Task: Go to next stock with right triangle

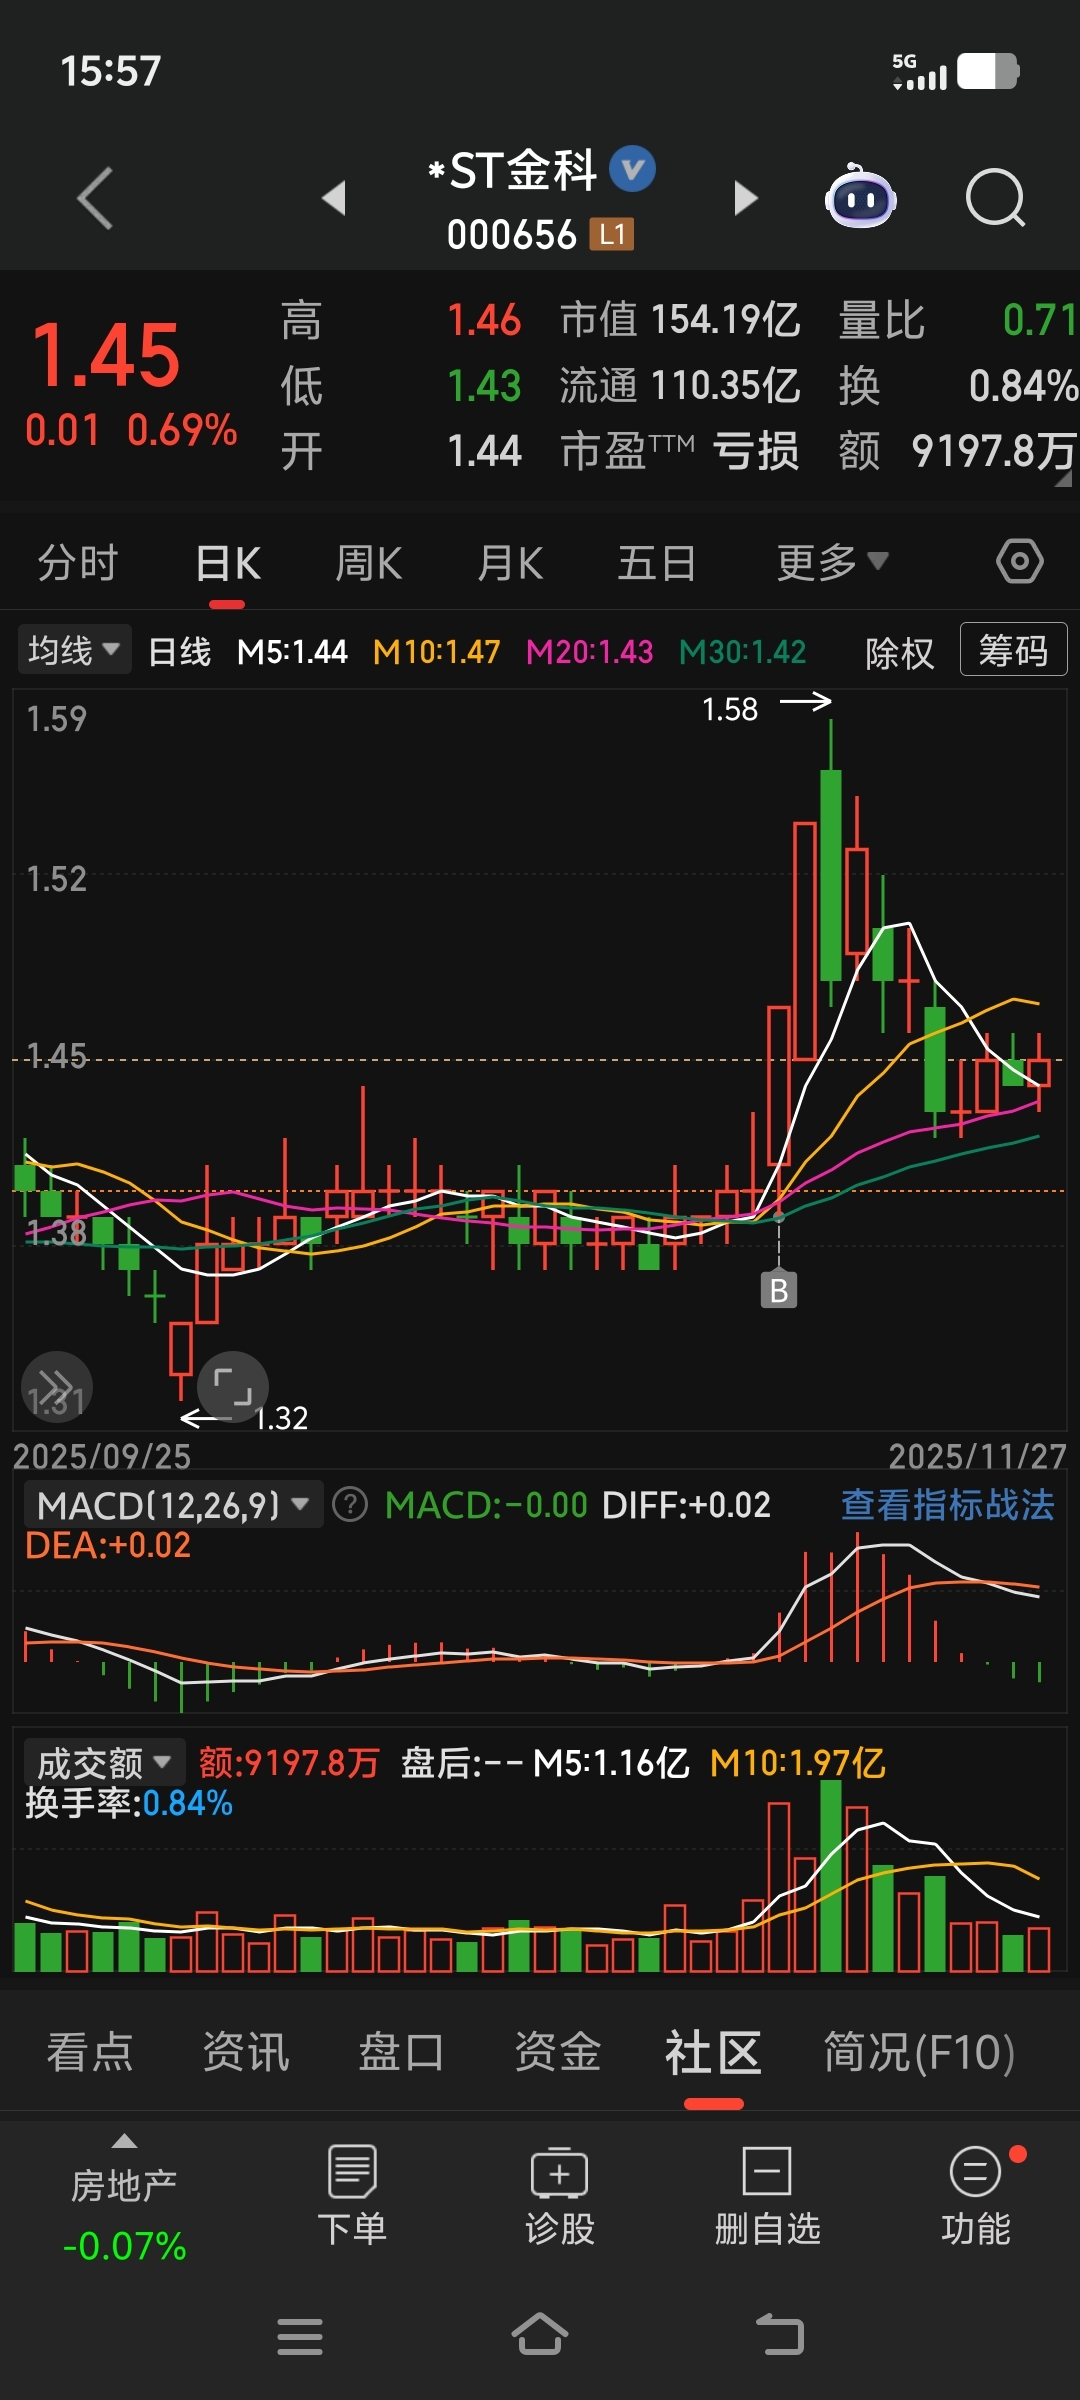Action: [745, 198]
